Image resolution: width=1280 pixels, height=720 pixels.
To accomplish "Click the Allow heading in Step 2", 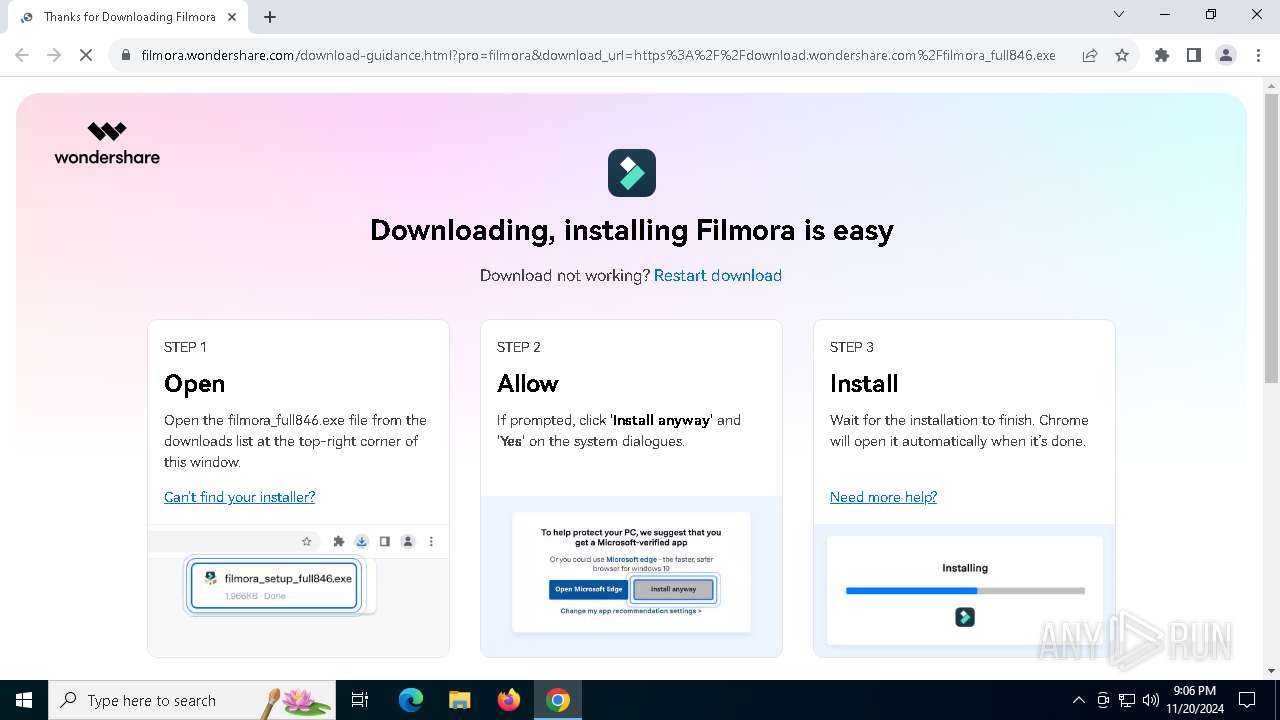I will click(527, 384).
